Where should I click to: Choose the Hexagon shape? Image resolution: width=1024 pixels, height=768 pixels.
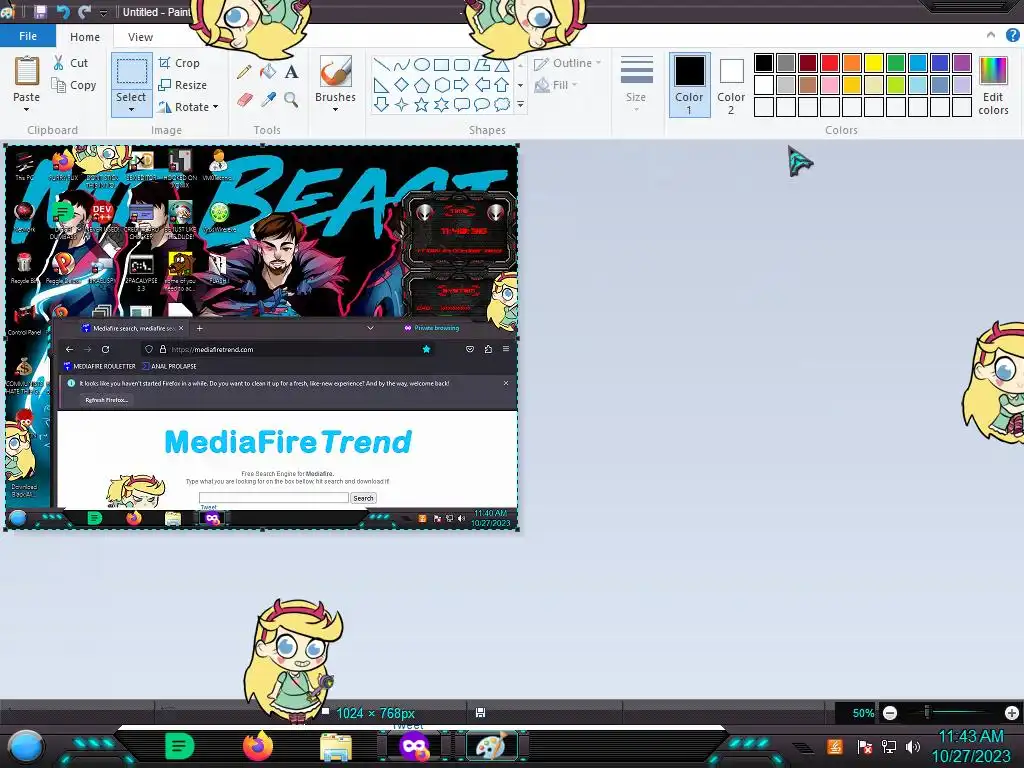pos(441,84)
